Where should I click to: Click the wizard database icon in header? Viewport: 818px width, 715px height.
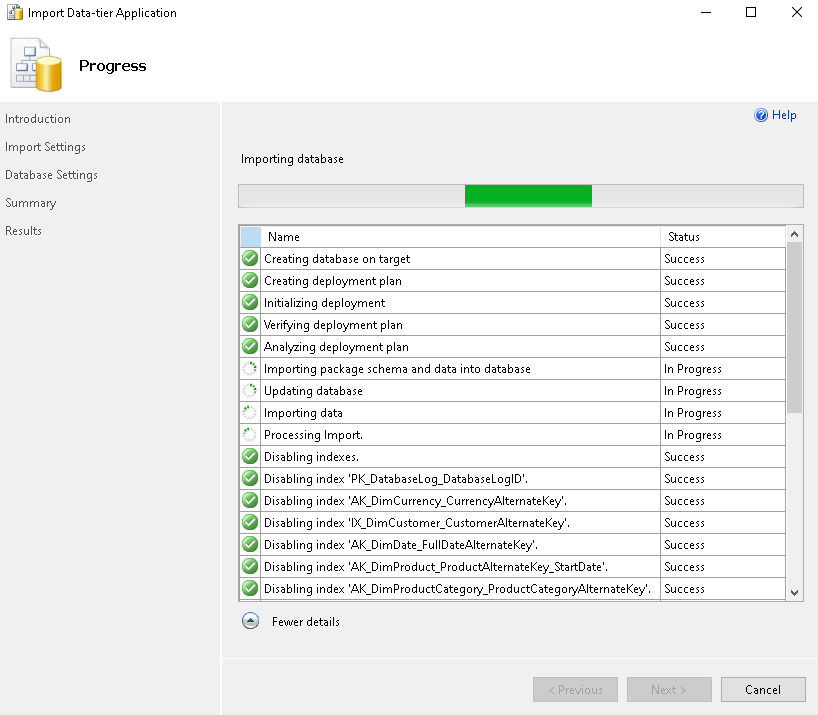click(36, 65)
